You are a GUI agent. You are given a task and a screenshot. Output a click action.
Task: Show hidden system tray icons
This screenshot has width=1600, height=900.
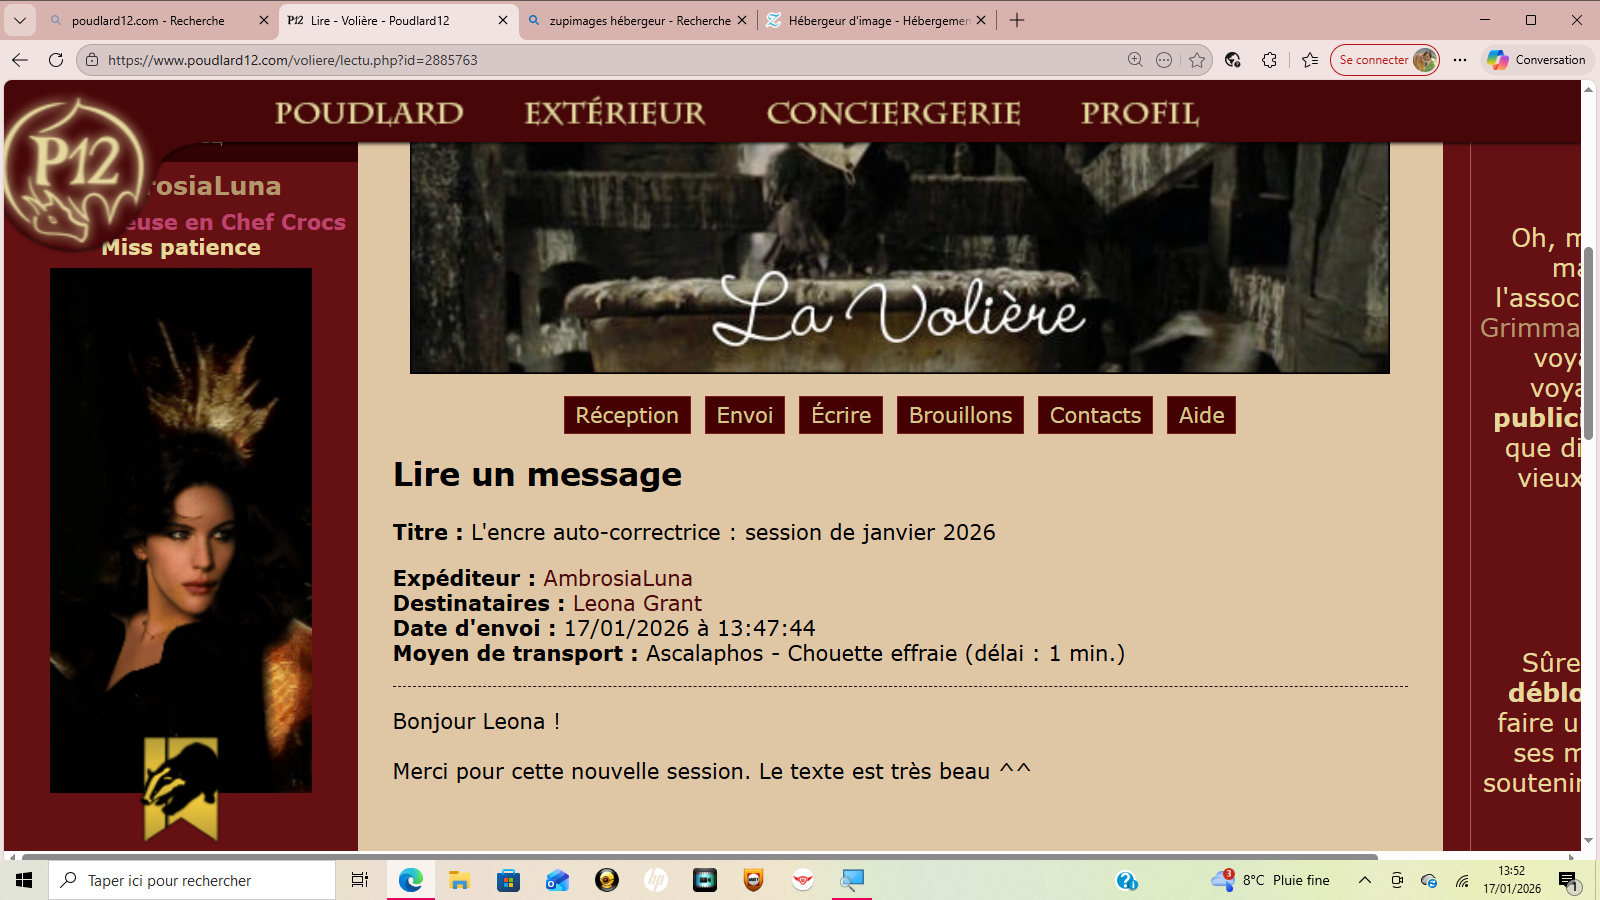point(1364,880)
